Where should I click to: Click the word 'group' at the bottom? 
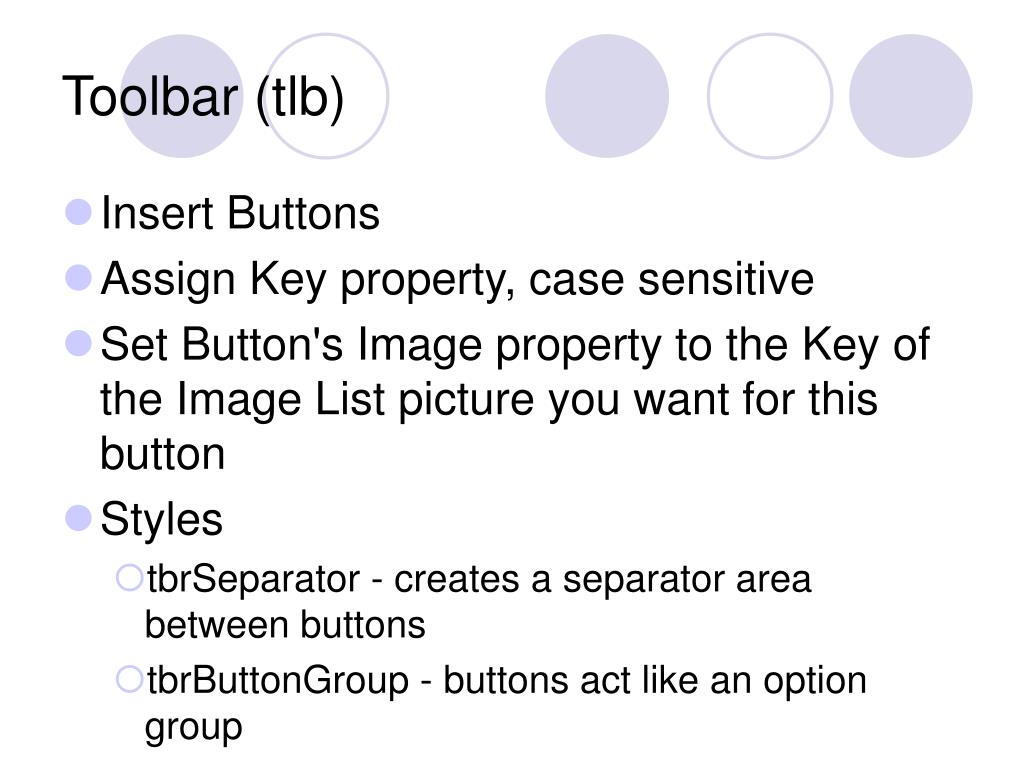193,729
